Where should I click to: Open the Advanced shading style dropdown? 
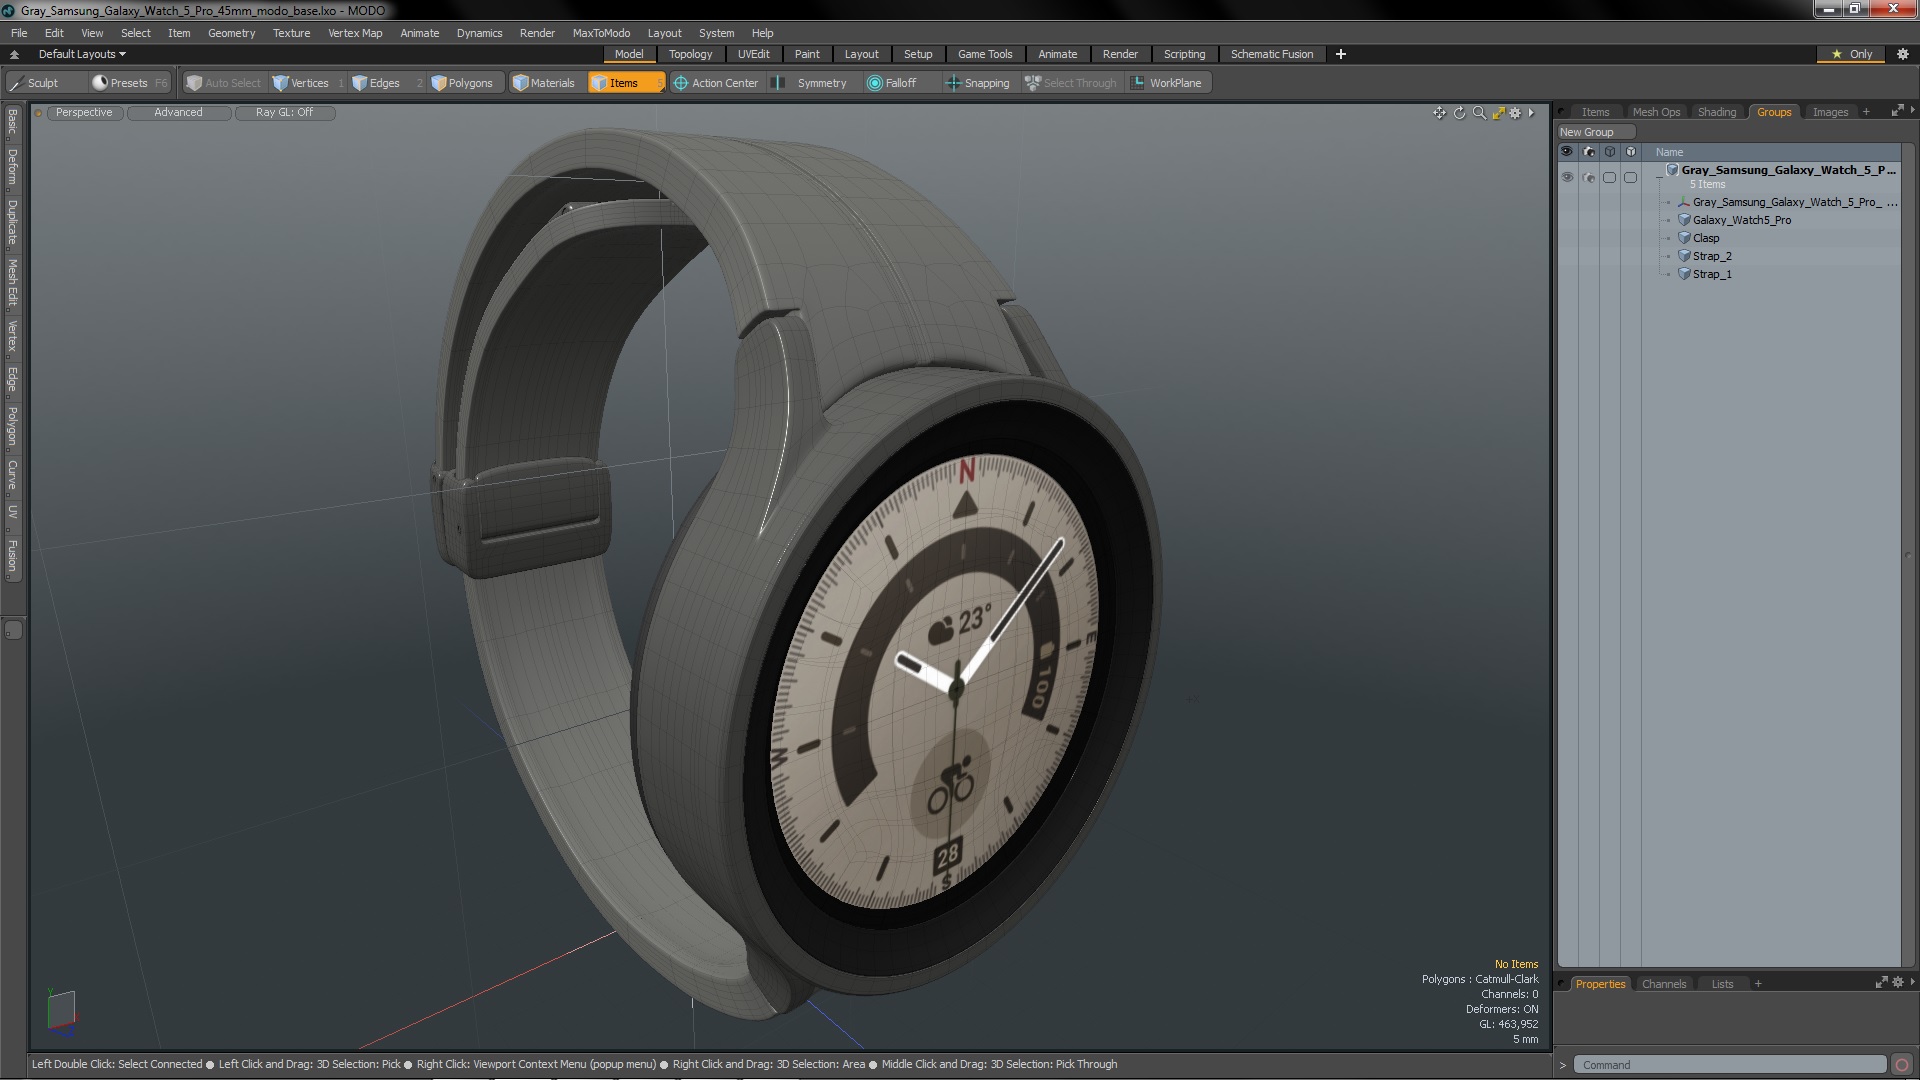(178, 113)
